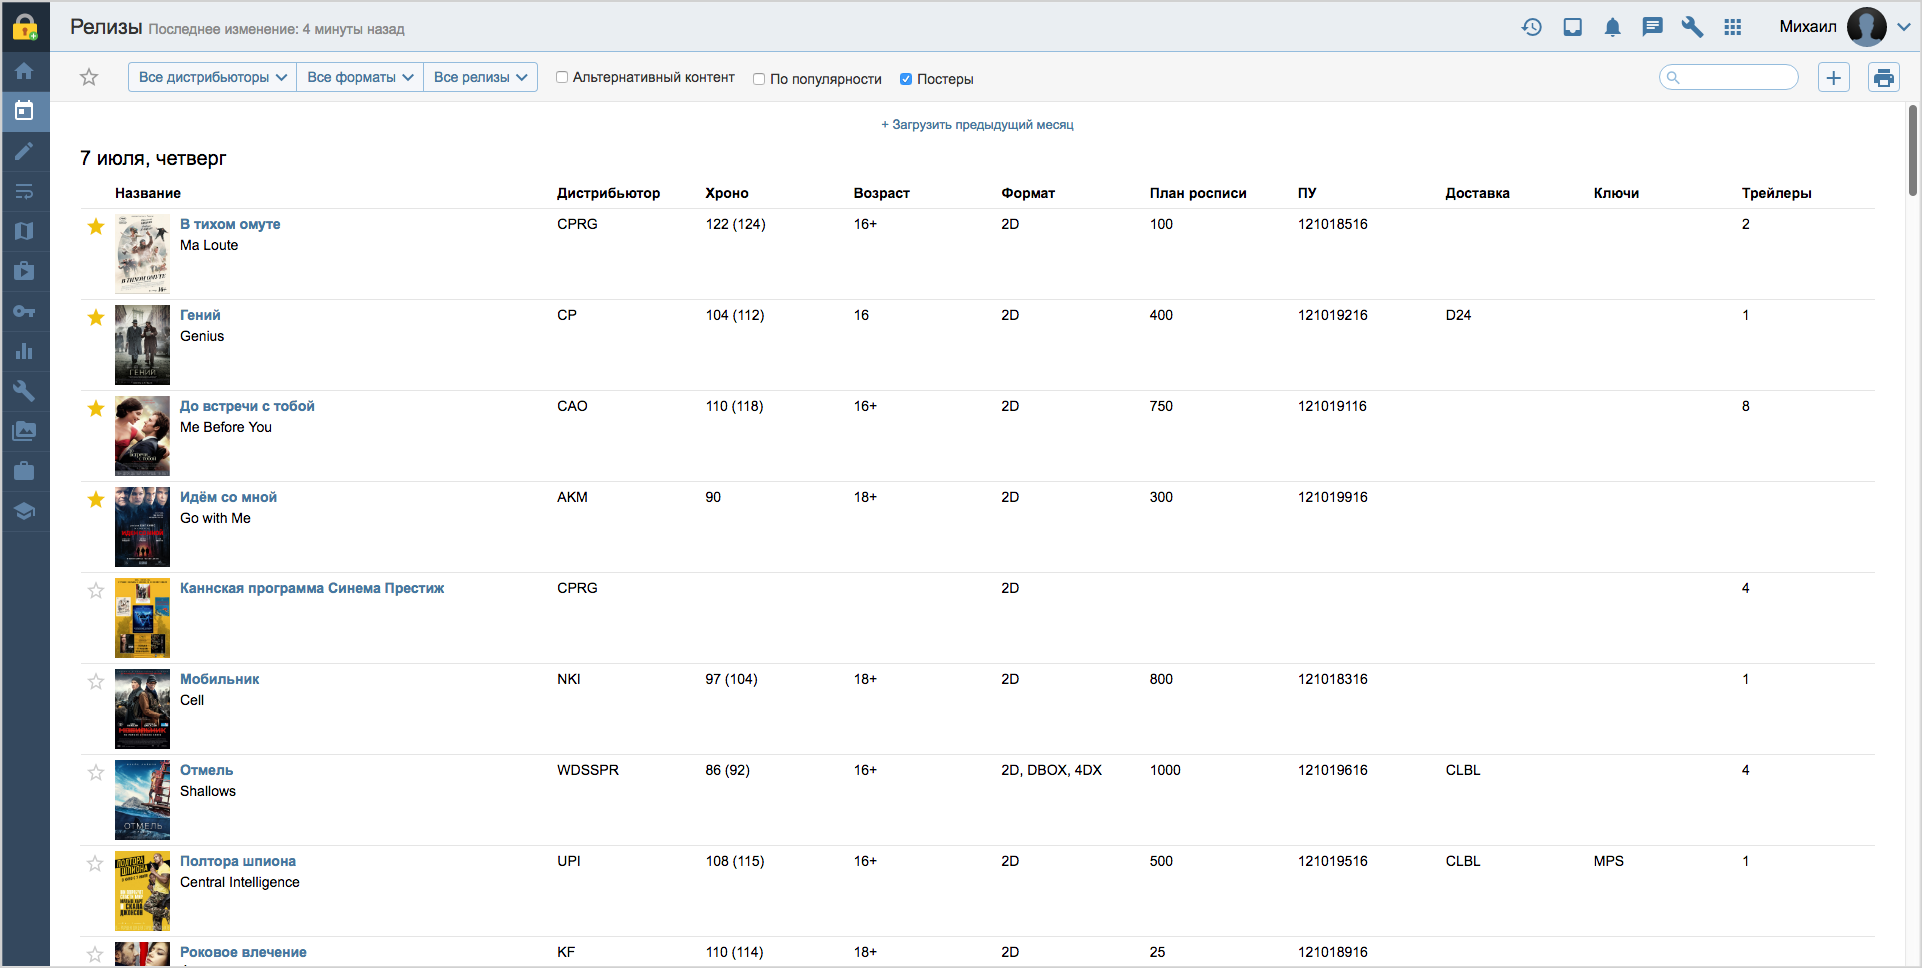The width and height of the screenshot is (1922, 968).
Task: Open Все форматы dropdown
Action: (360, 77)
